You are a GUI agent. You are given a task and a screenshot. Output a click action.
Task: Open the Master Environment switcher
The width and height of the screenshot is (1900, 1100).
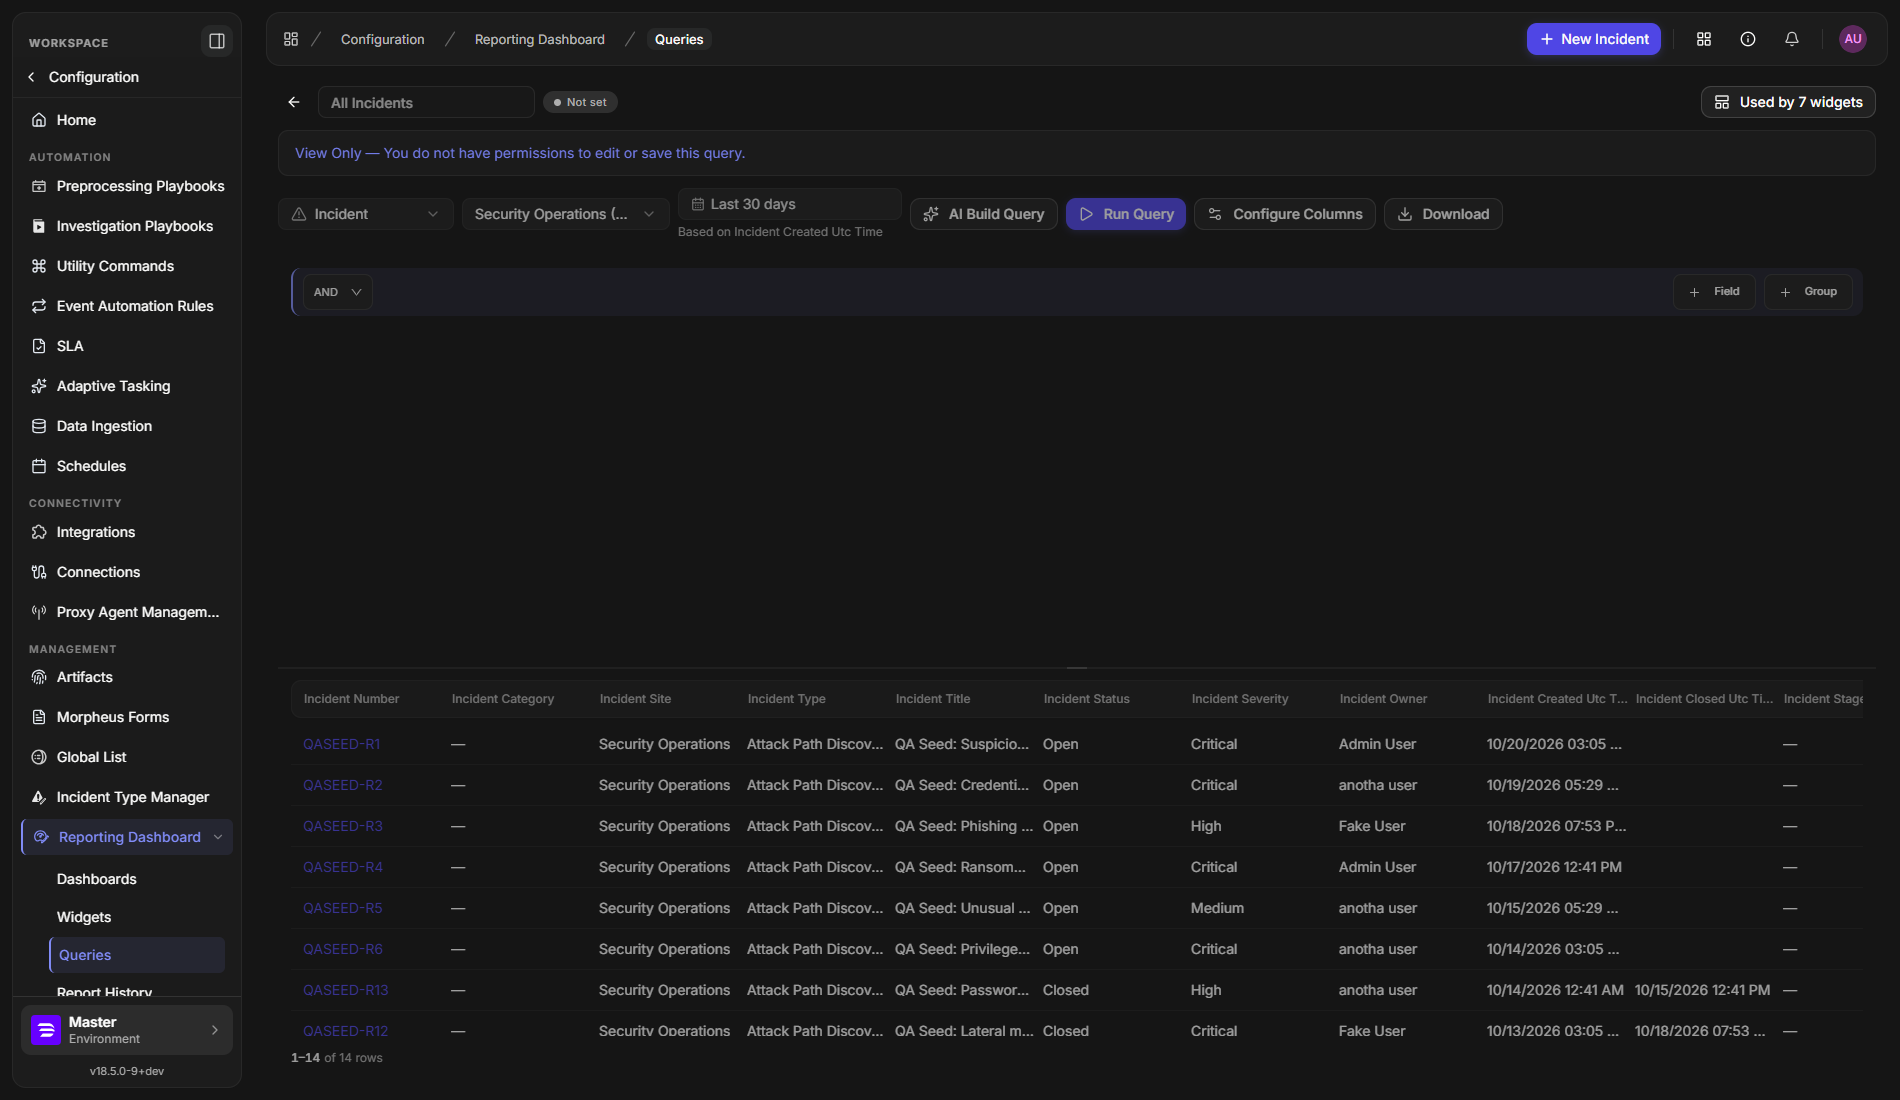[x=127, y=1030]
